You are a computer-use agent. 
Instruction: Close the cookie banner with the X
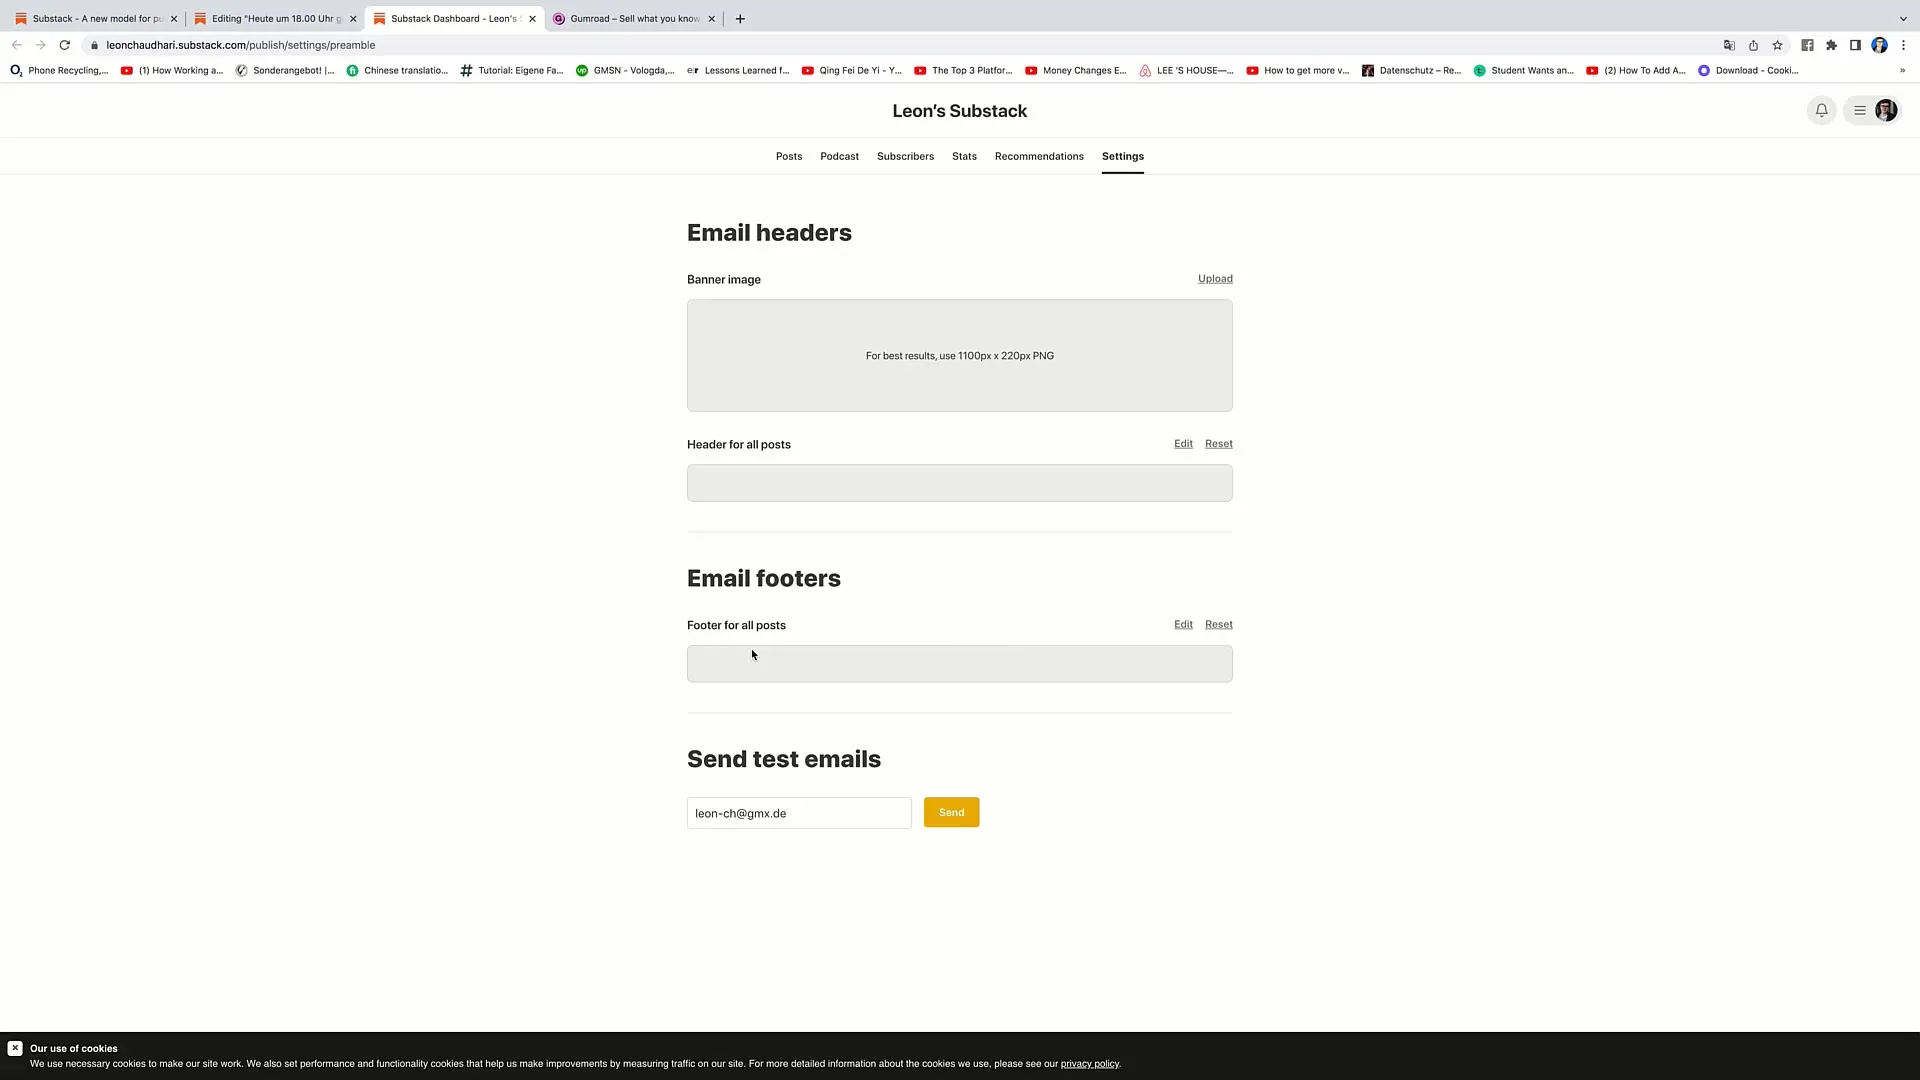[15, 1048]
